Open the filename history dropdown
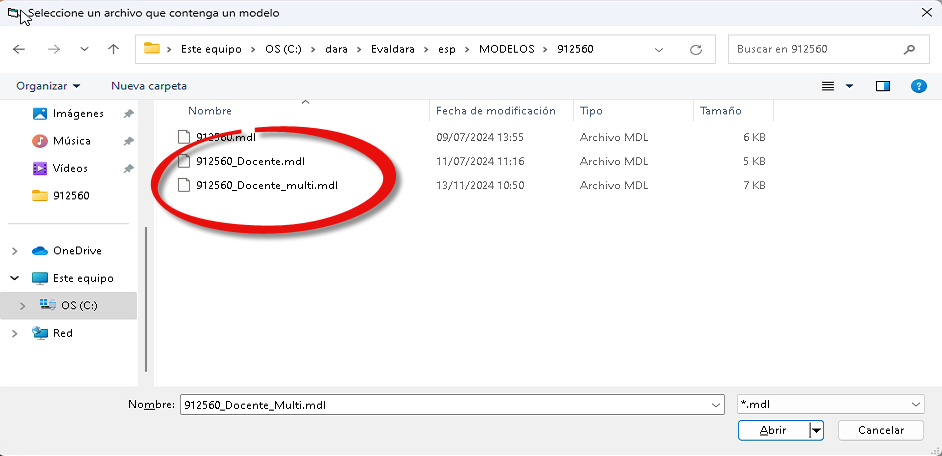 click(x=716, y=405)
